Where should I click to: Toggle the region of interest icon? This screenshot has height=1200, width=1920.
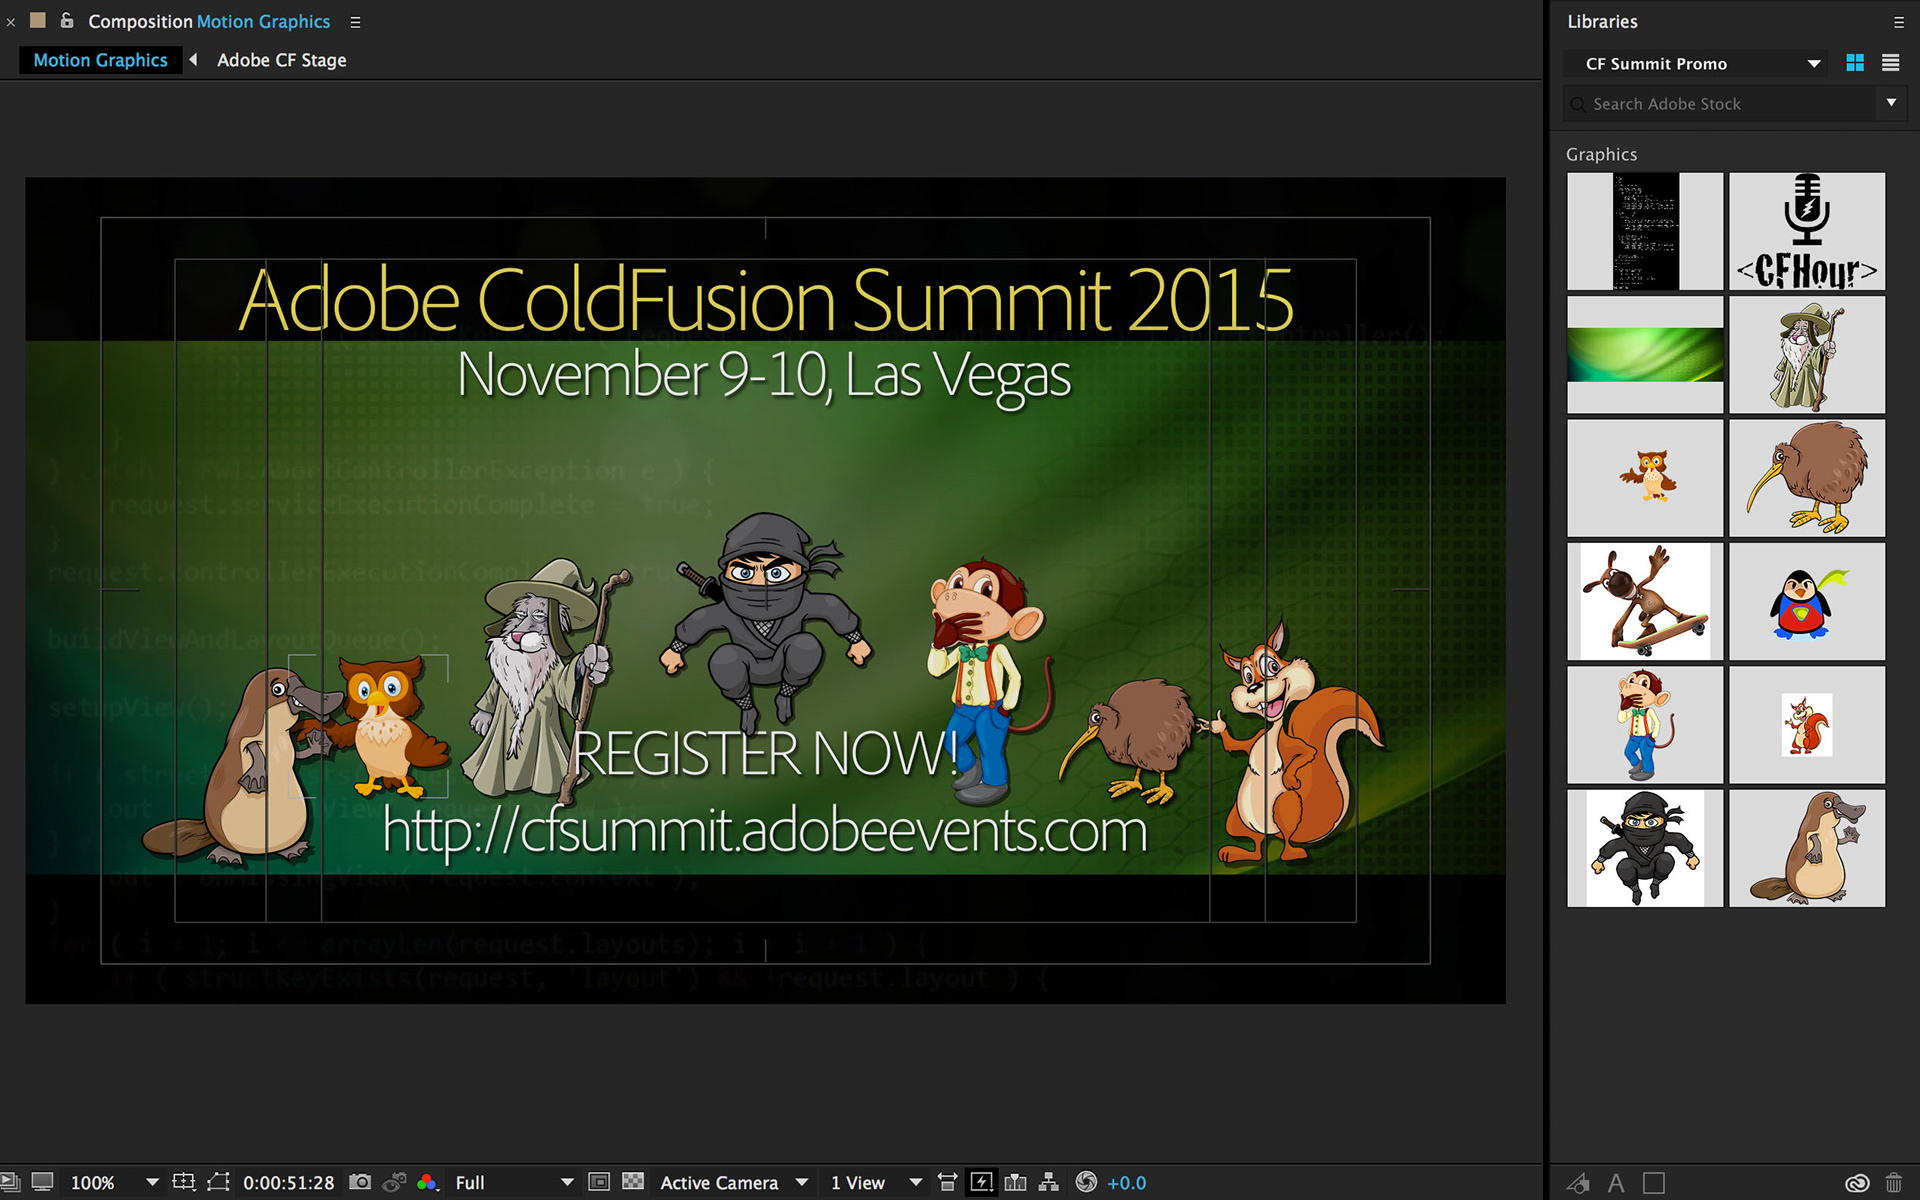(598, 1182)
